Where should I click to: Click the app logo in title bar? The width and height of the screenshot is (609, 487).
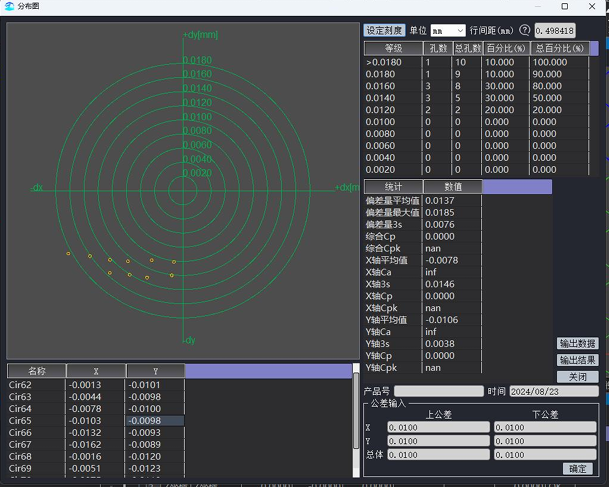coord(10,6)
